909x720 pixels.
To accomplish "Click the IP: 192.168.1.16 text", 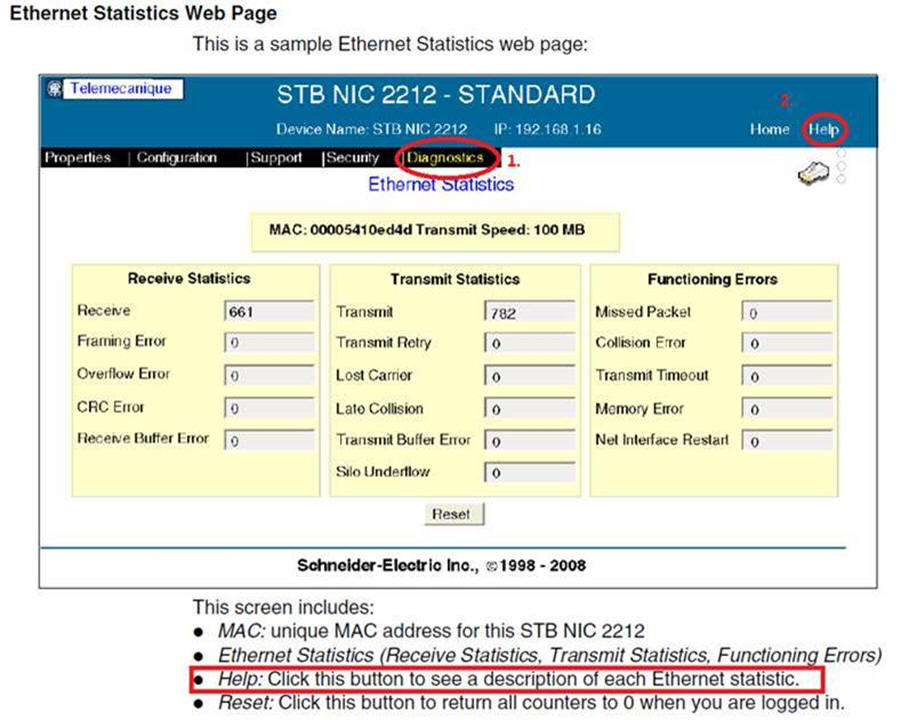I will point(548,129).
